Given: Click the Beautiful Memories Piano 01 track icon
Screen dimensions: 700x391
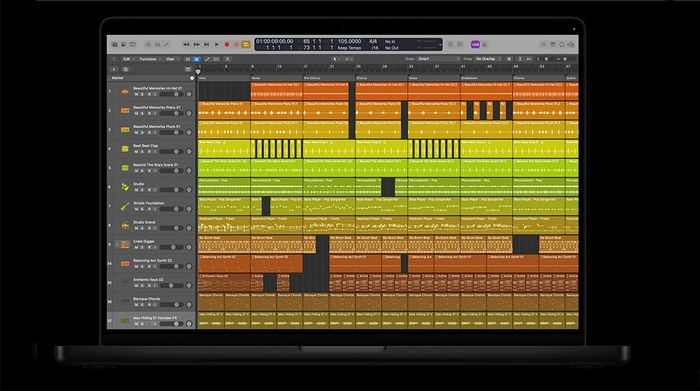Looking at the screenshot, I should coord(125,110).
